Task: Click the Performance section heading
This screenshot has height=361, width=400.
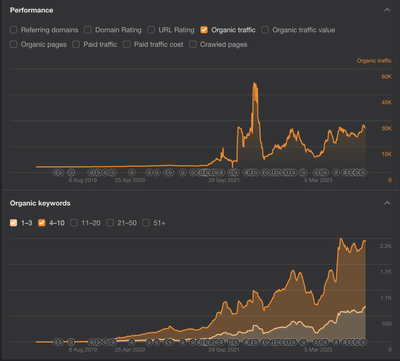Action: [x=31, y=10]
